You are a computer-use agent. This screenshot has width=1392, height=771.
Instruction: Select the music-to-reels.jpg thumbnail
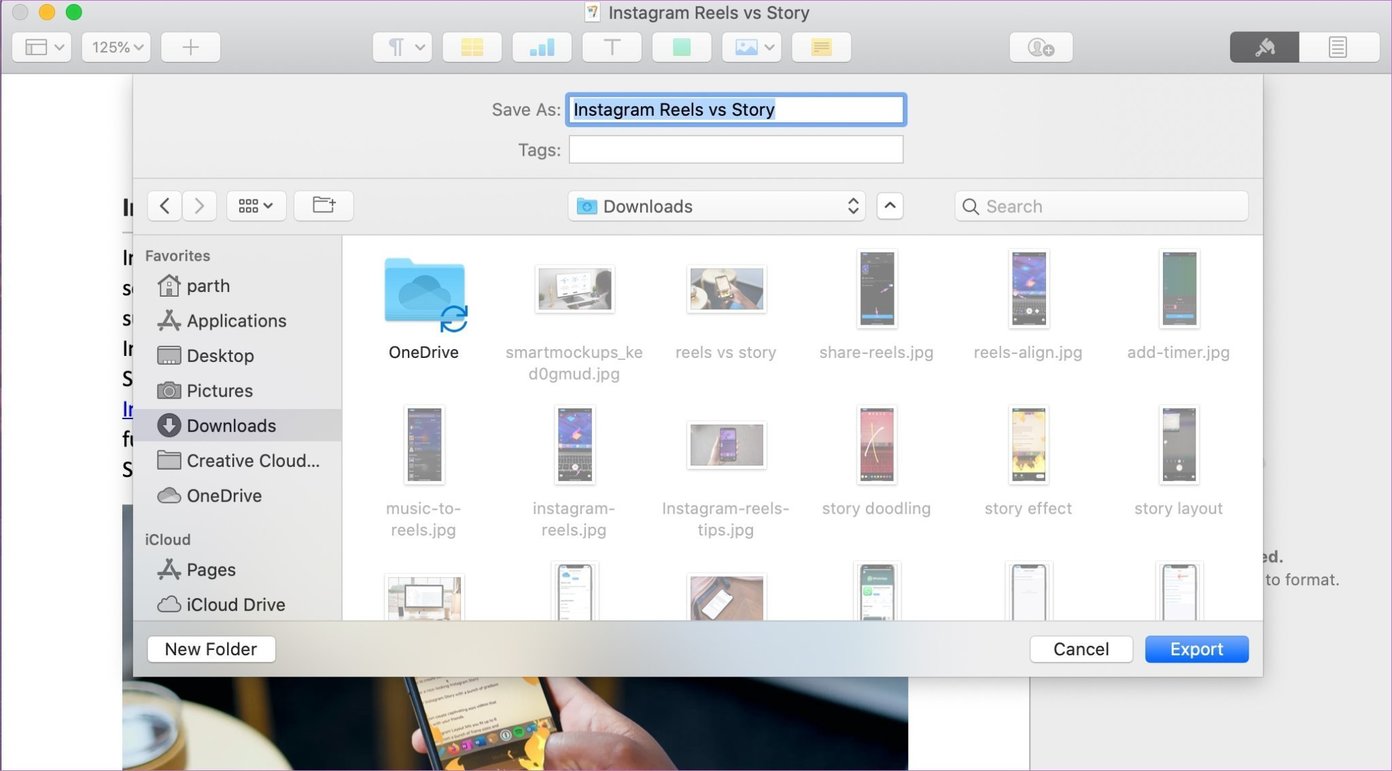[425, 445]
